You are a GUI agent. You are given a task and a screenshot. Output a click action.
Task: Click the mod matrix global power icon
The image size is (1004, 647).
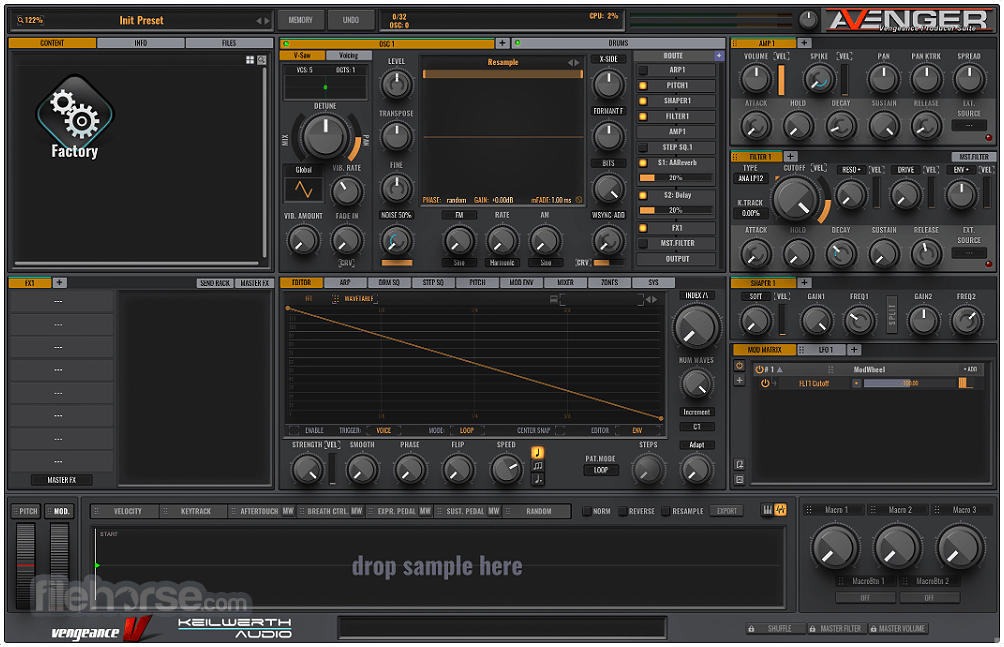pyautogui.click(x=739, y=366)
